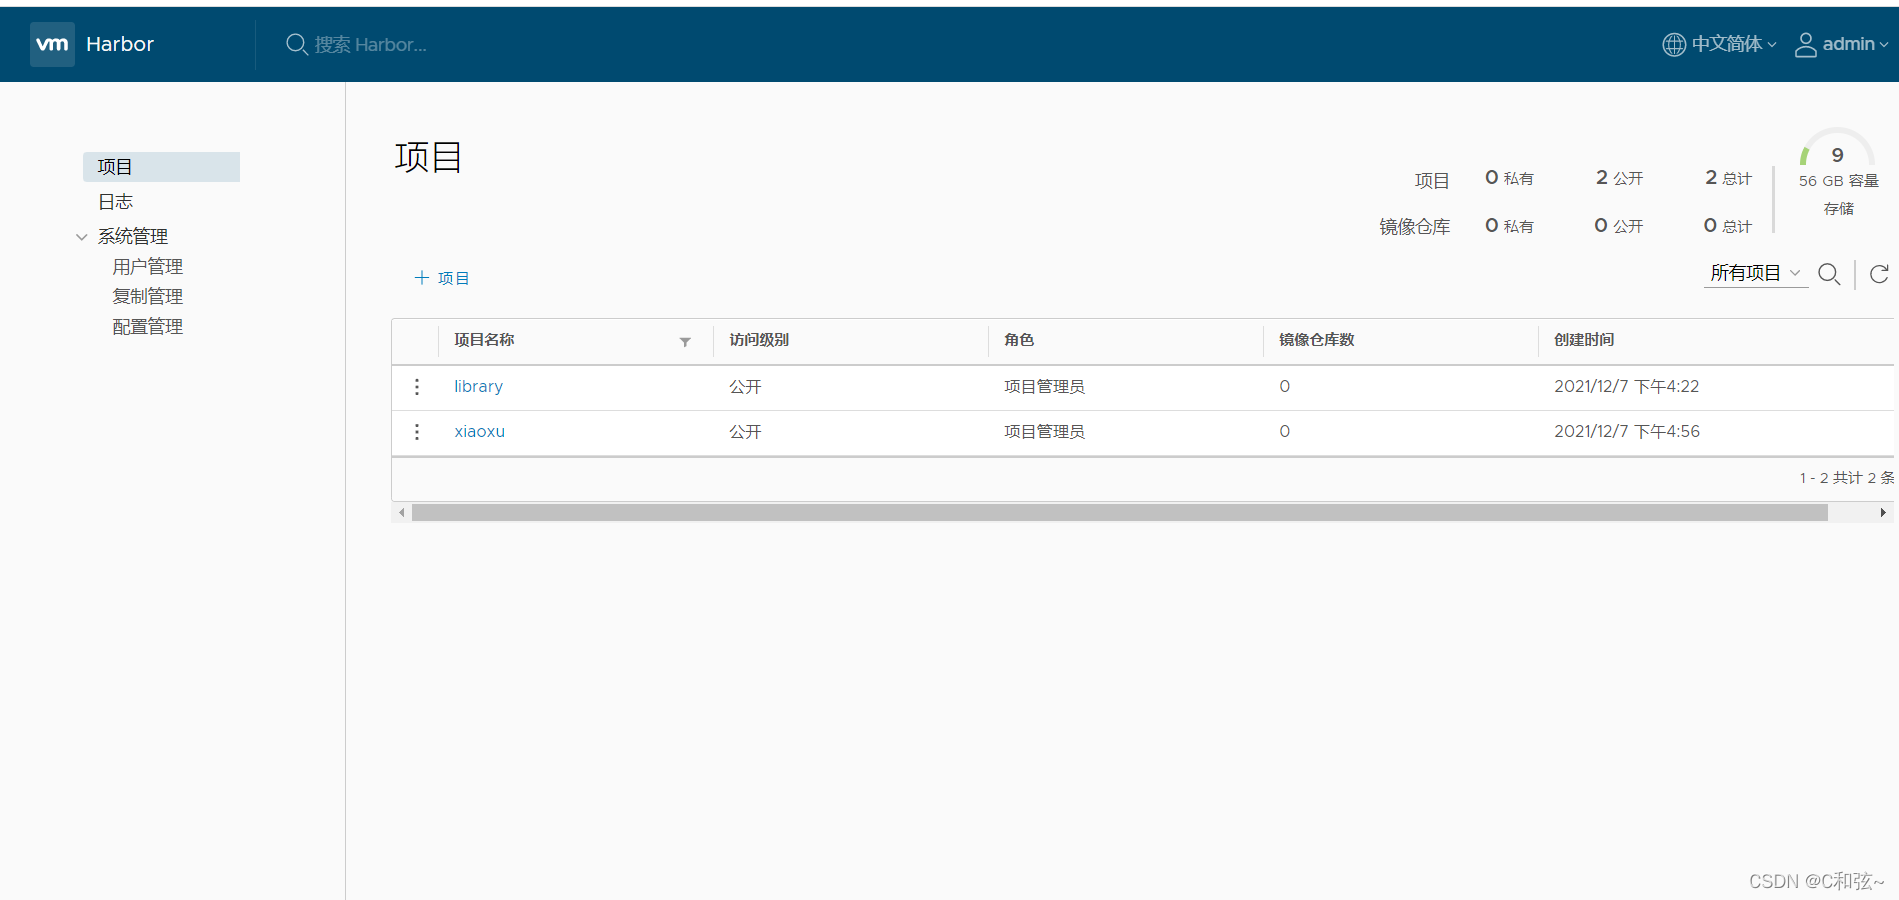Click the VMware Harbor logo icon
This screenshot has height=900, width=1899.
click(x=52, y=44)
